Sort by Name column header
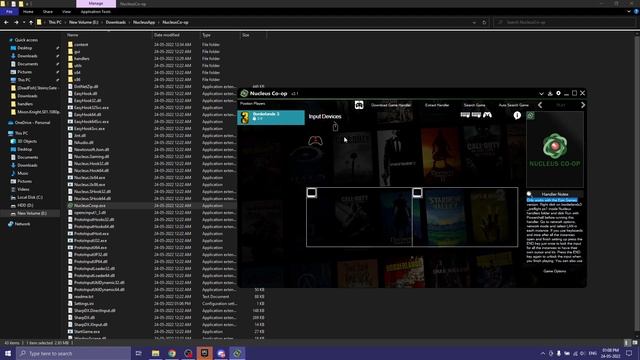This screenshot has height=360, width=640. coord(73,35)
